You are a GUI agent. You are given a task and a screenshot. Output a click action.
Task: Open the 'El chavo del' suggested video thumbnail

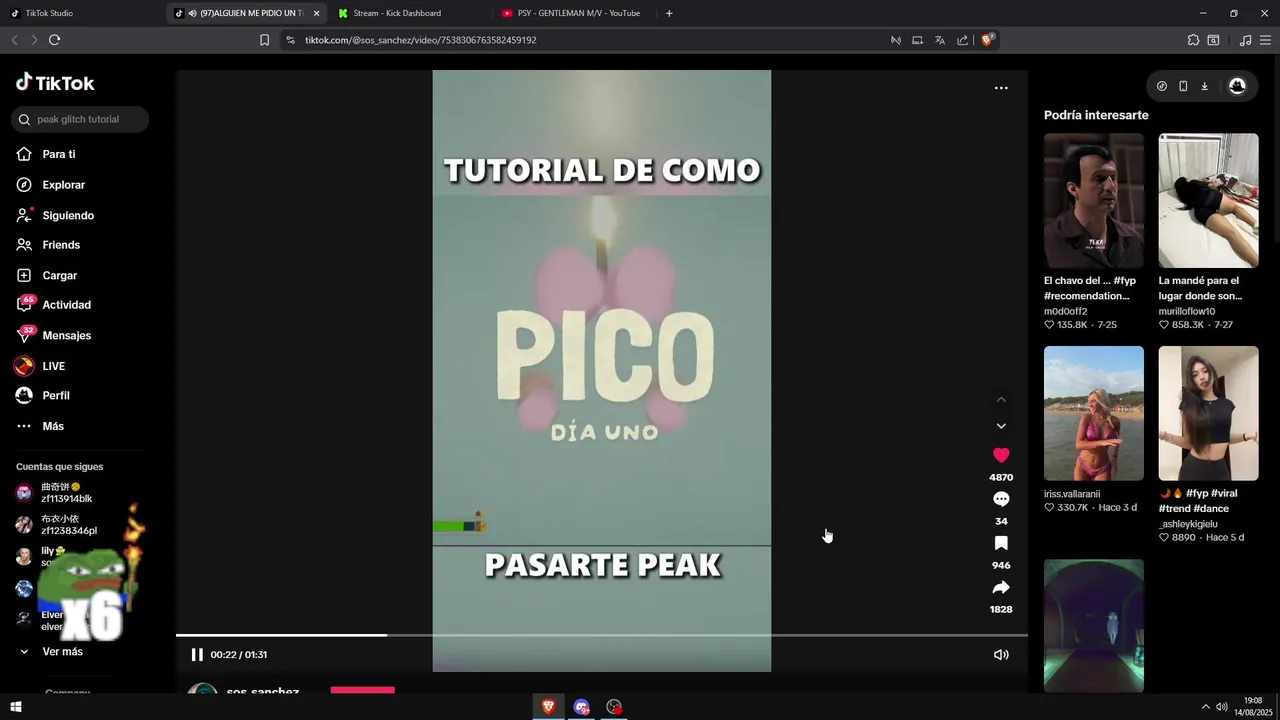1094,200
